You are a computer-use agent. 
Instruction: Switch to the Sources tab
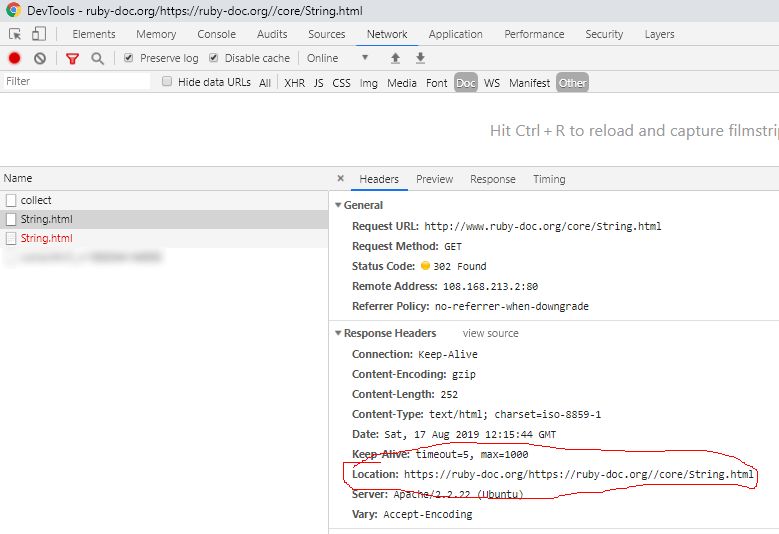[326, 34]
